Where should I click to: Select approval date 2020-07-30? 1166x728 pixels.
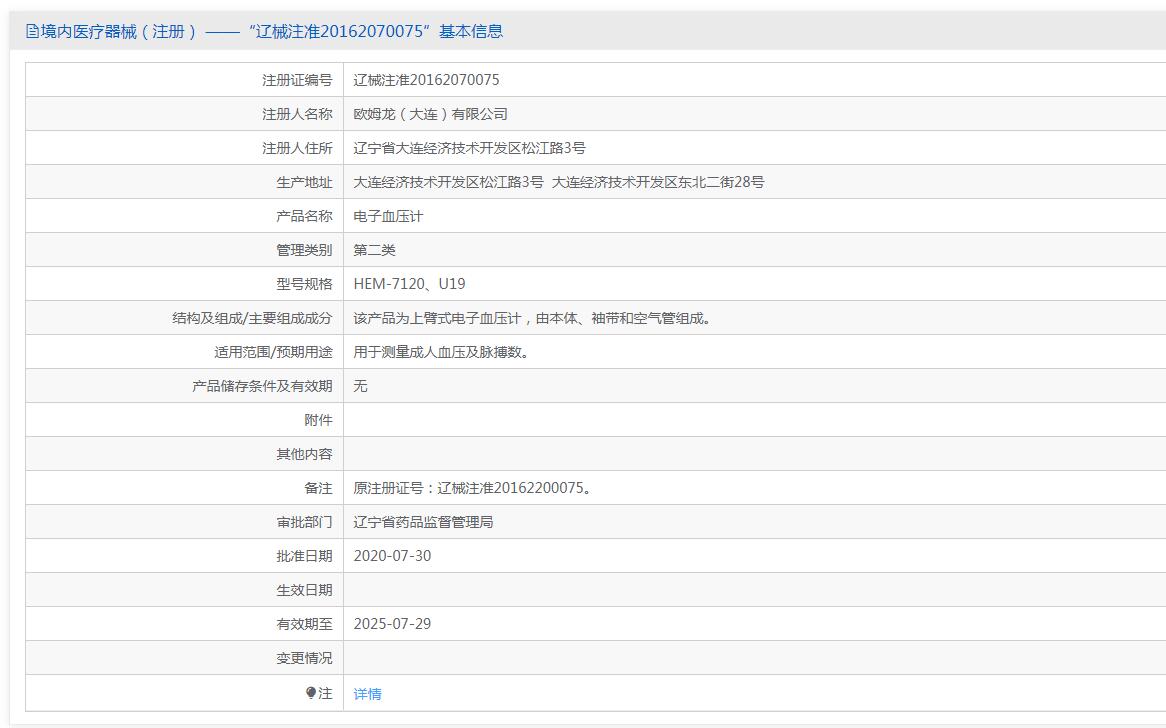pyautogui.click(x=392, y=556)
